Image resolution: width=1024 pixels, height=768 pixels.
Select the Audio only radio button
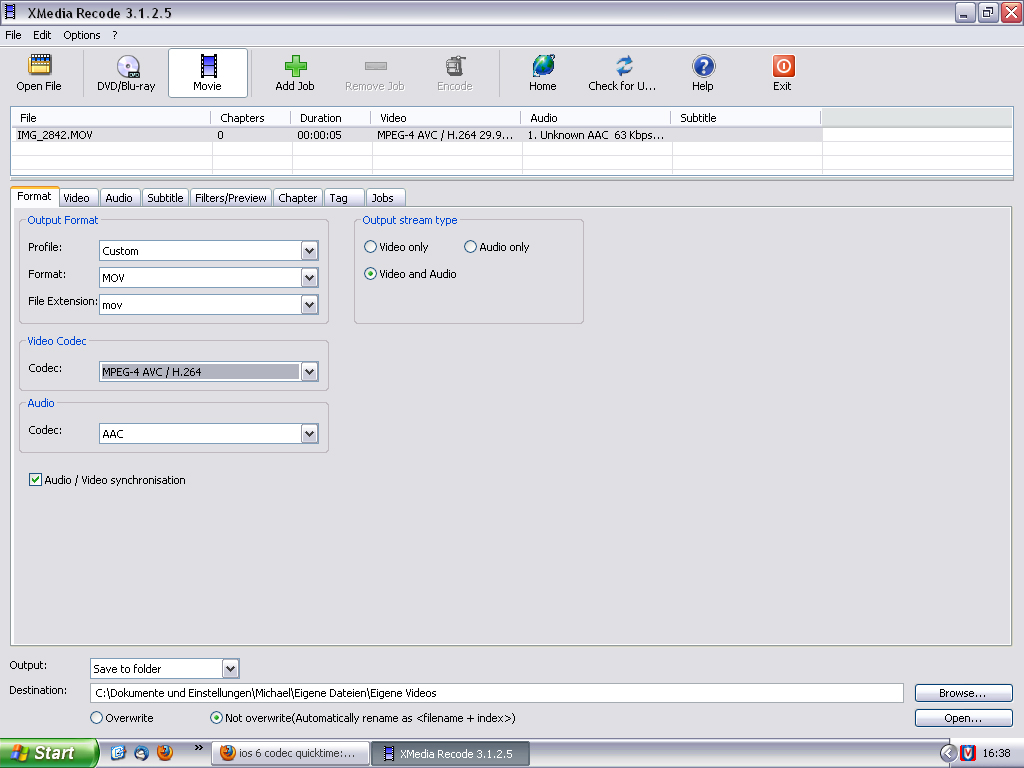pyautogui.click(x=470, y=247)
